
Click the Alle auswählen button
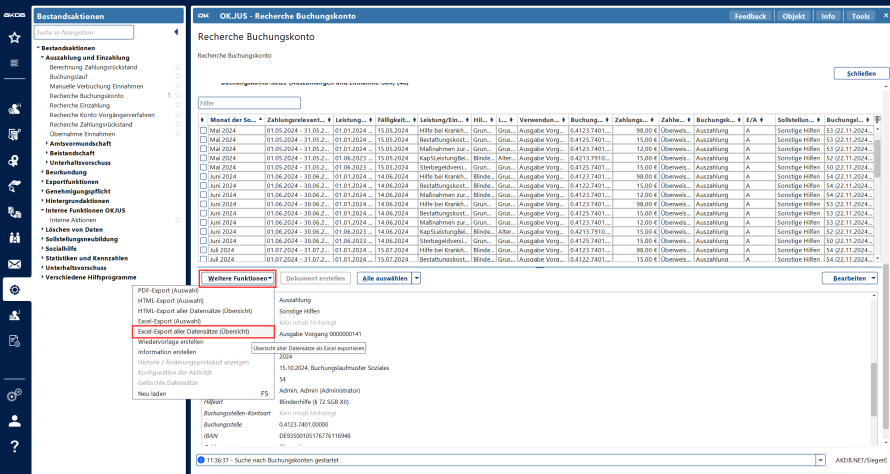click(x=385, y=278)
